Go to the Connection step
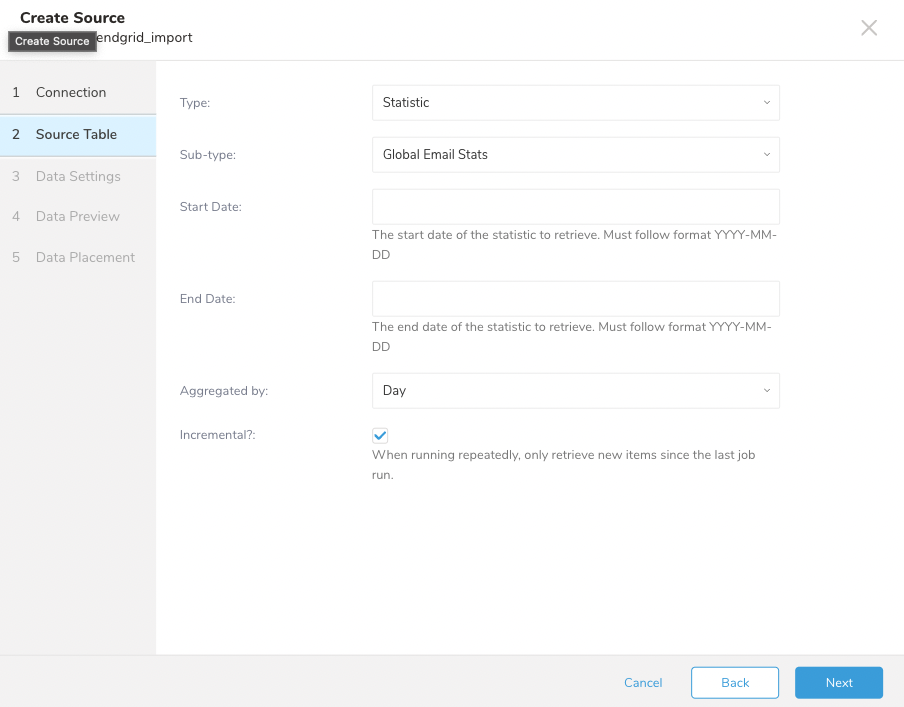Image resolution: width=904 pixels, height=707 pixels. (x=70, y=92)
